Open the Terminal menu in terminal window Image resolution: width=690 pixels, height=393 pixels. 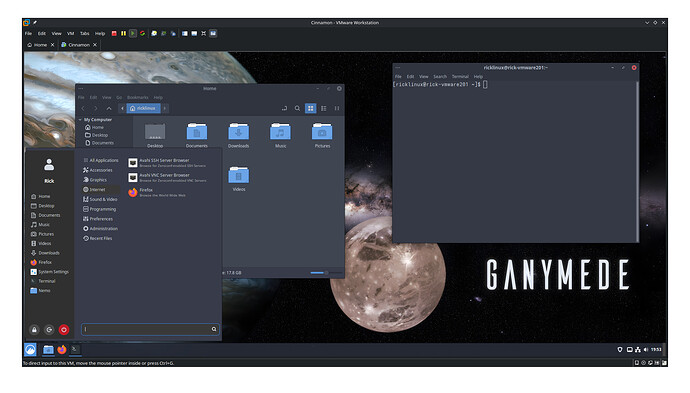[x=460, y=77]
